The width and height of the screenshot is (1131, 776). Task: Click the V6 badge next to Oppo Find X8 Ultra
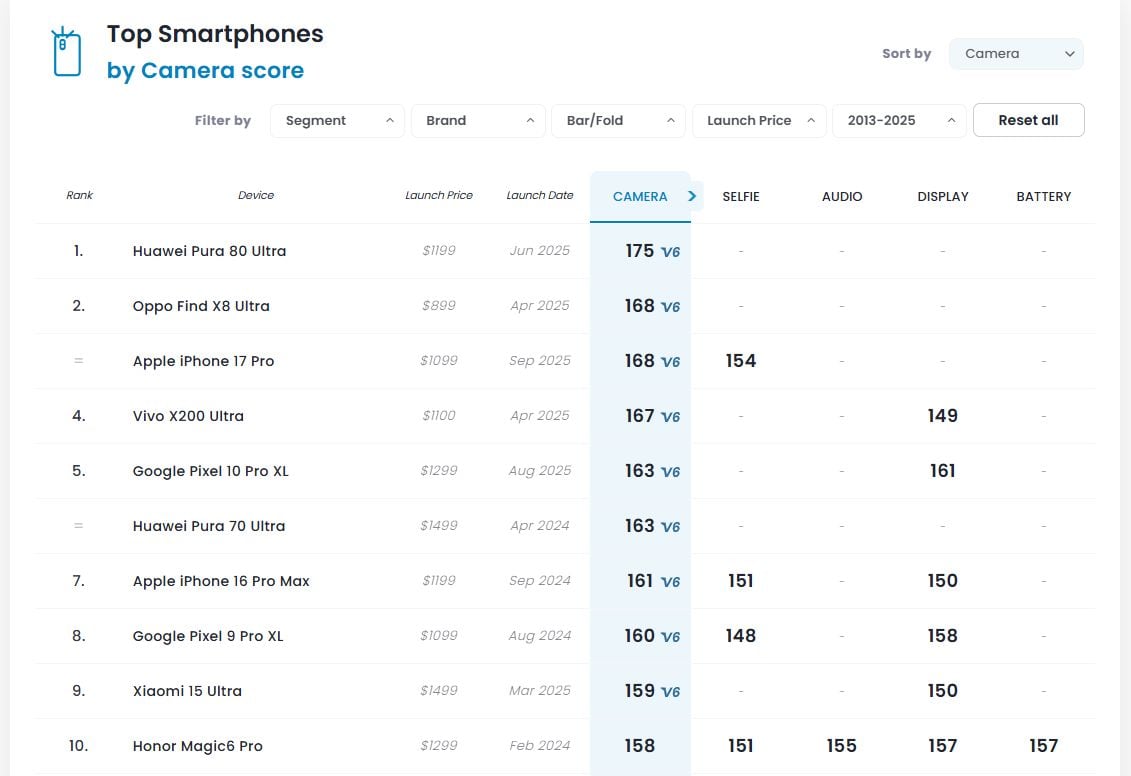pos(669,308)
